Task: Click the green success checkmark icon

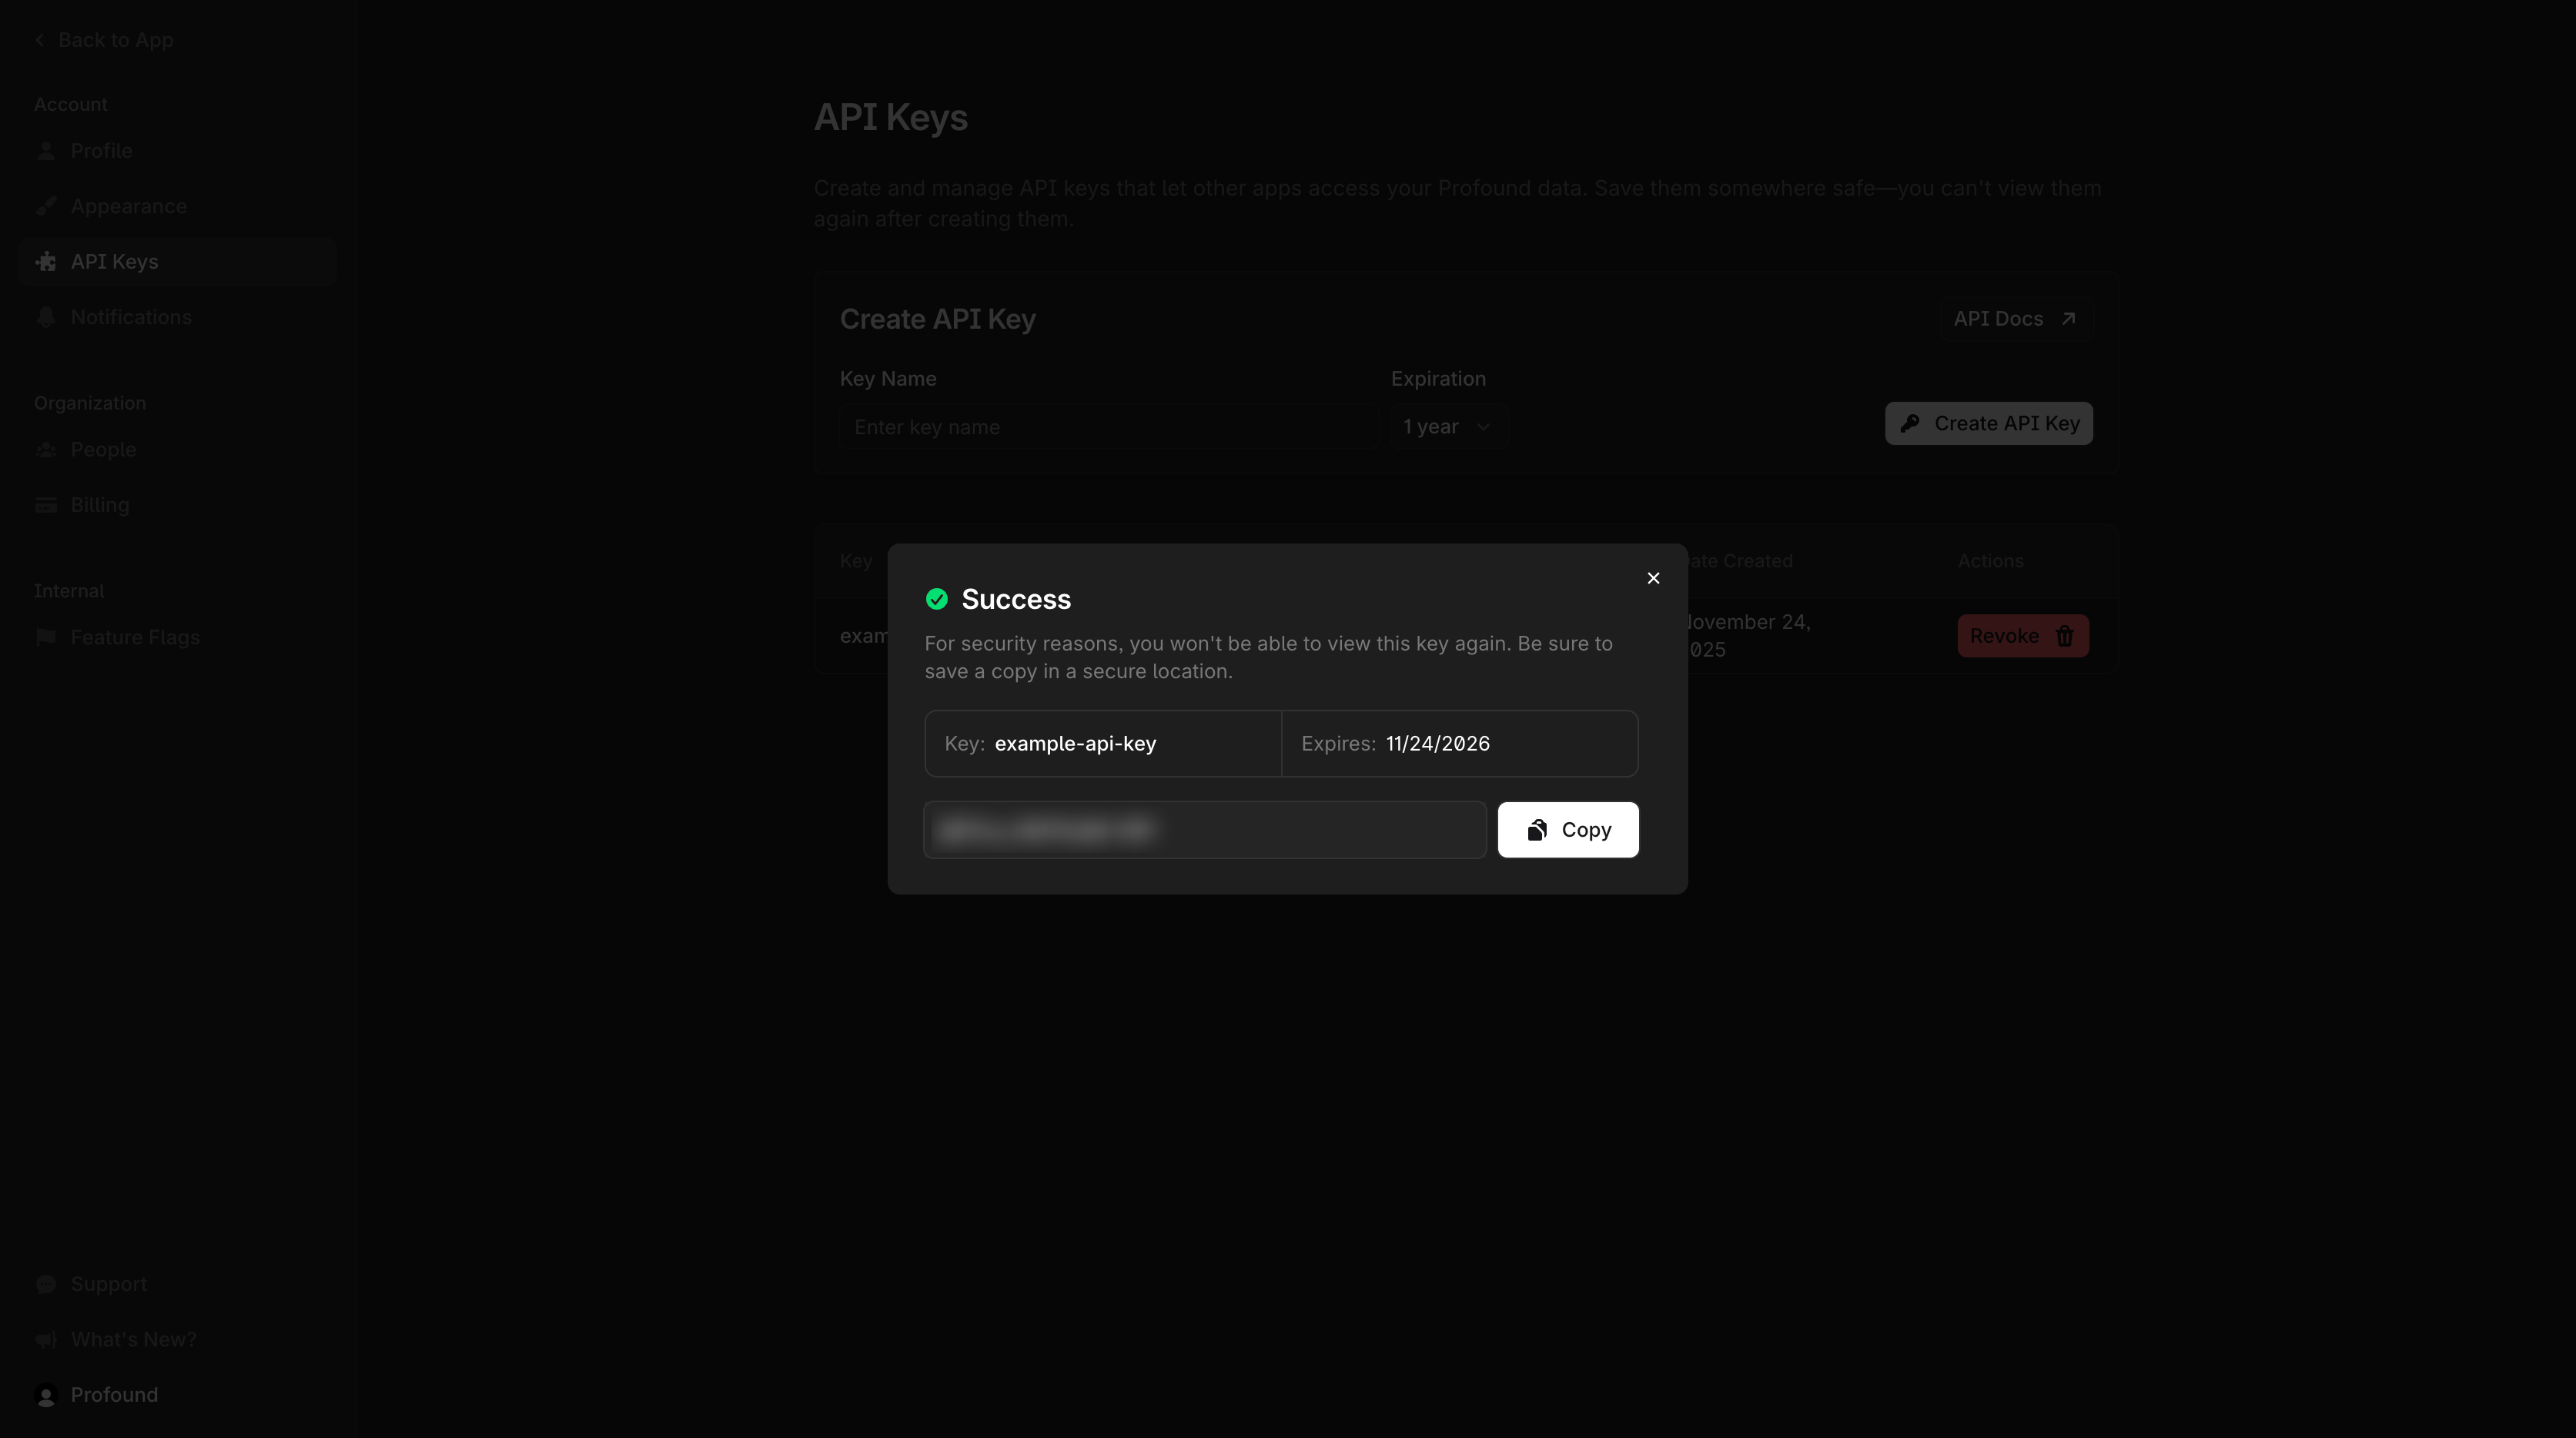Action: tap(937, 598)
